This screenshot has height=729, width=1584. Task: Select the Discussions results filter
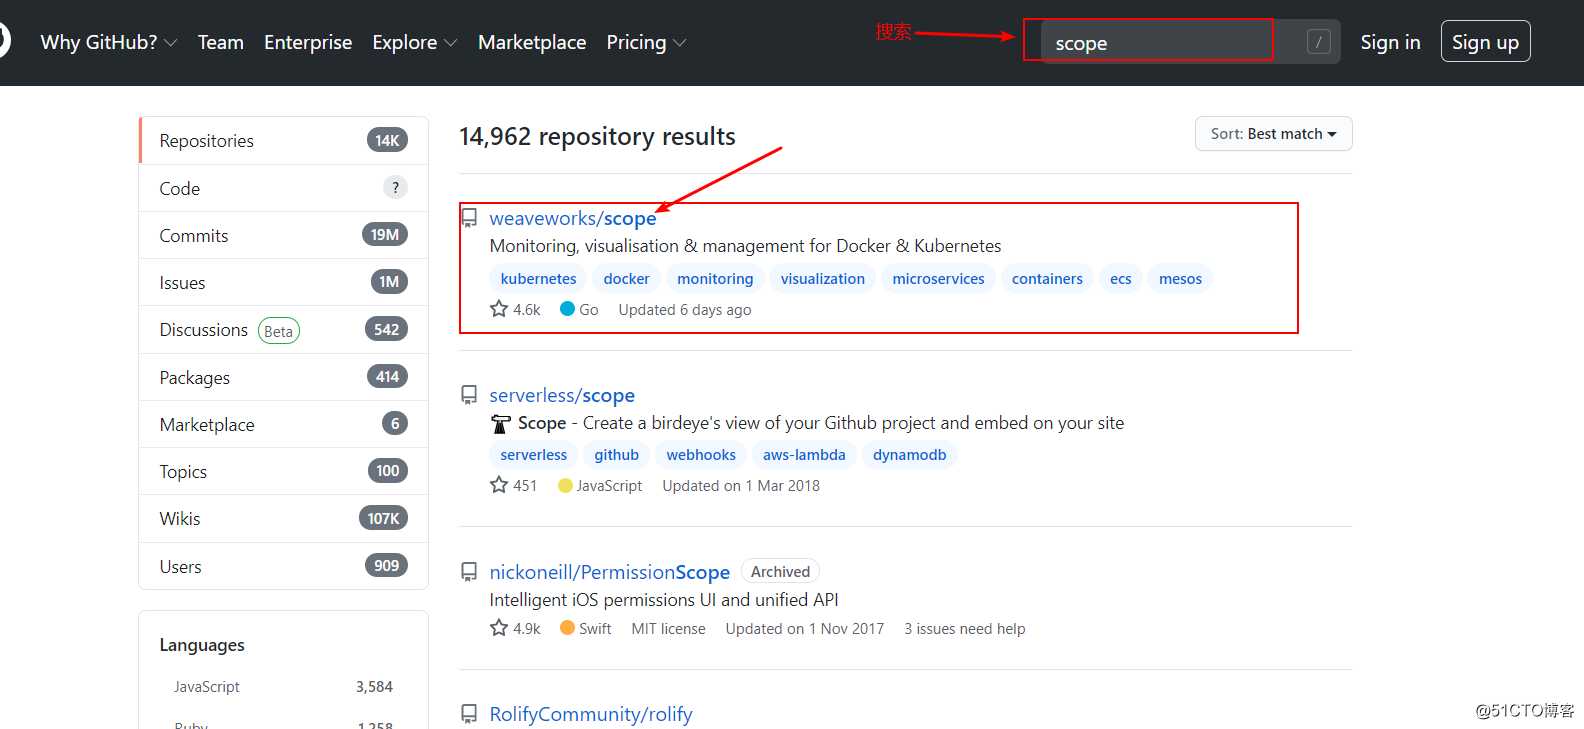click(x=284, y=329)
